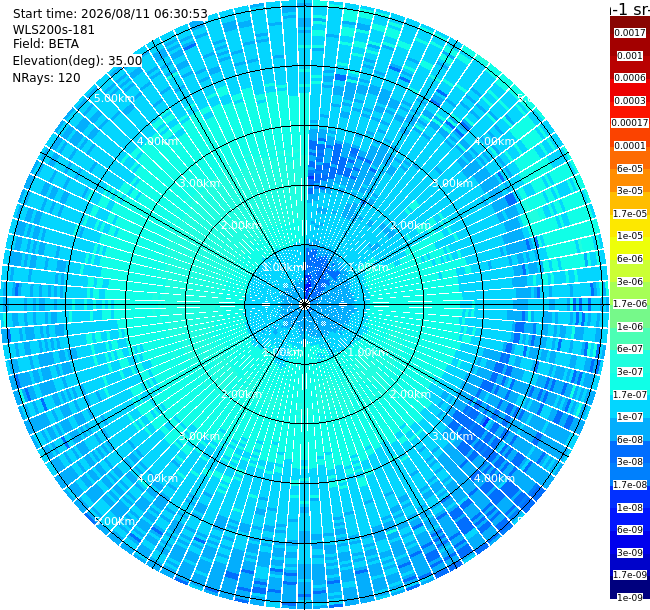
Task: Select the 0.0003 red colorbar label
Action: point(630,101)
